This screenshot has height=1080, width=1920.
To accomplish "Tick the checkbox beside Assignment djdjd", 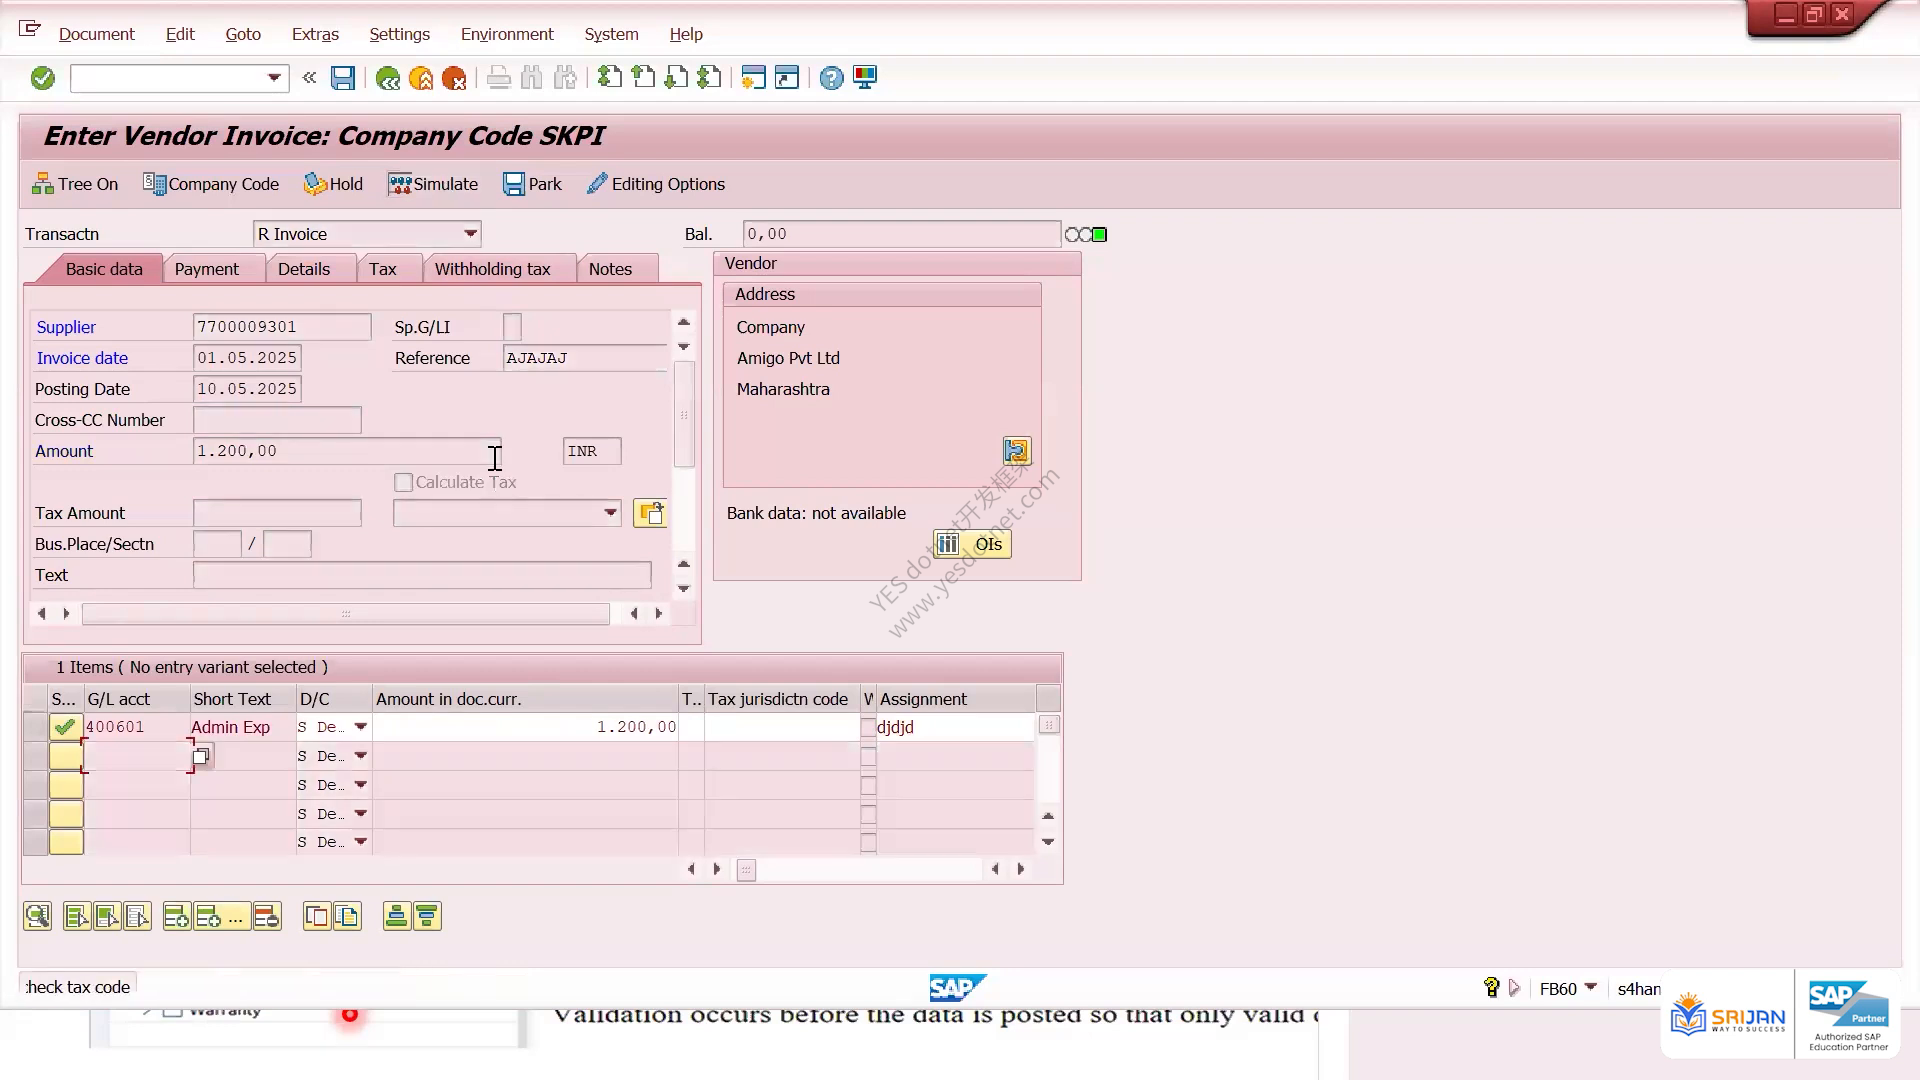I will [x=868, y=728].
